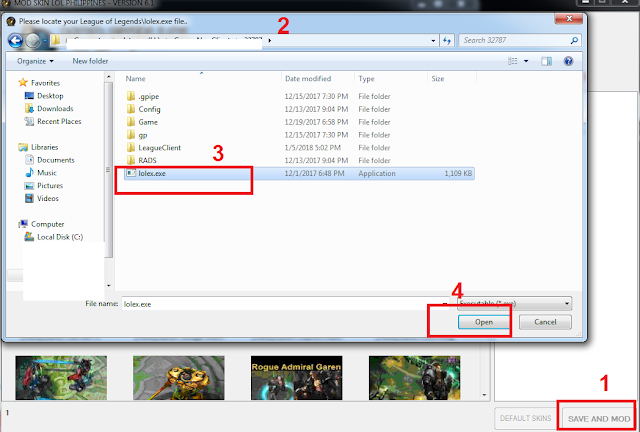Select the LeagueClient folder
Screen dimensions: 640x432
pyautogui.click(x=153, y=147)
